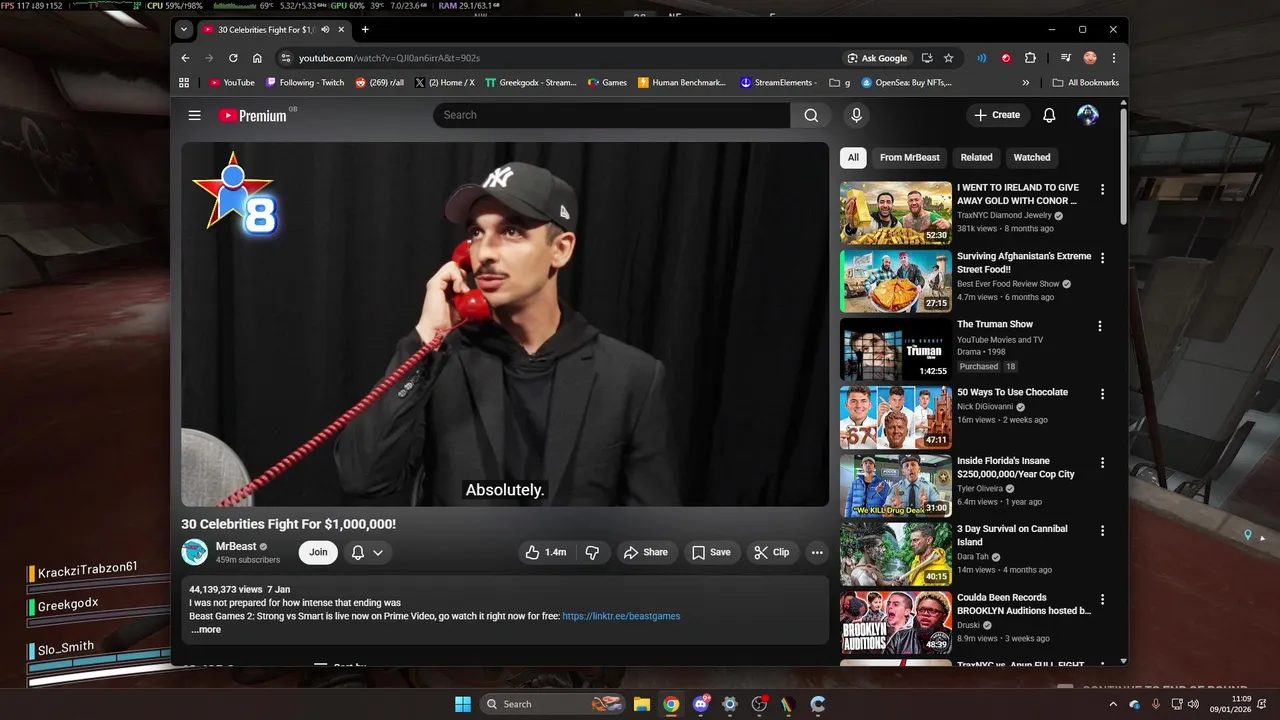The image size is (1280, 720).
Task: Open OBS Studio from the taskbar
Action: [760, 704]
